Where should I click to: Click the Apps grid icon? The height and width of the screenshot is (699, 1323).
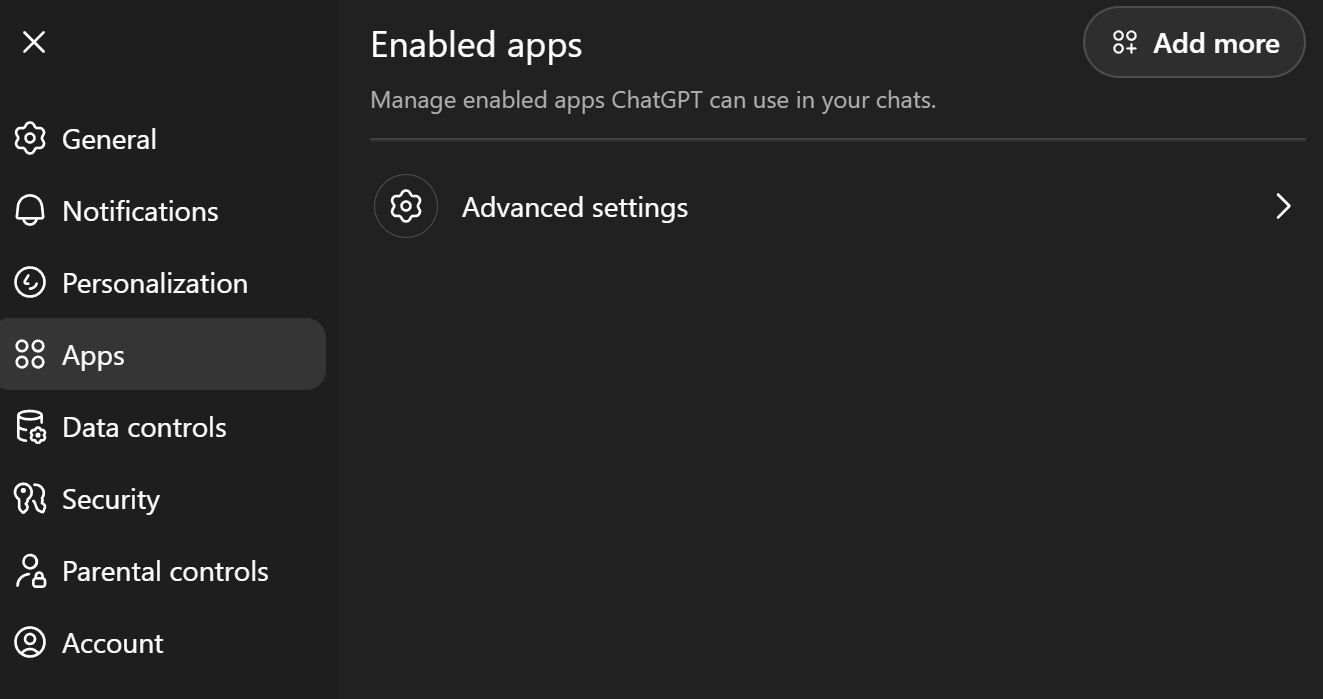pyautogui.click(x=30, y=354)
